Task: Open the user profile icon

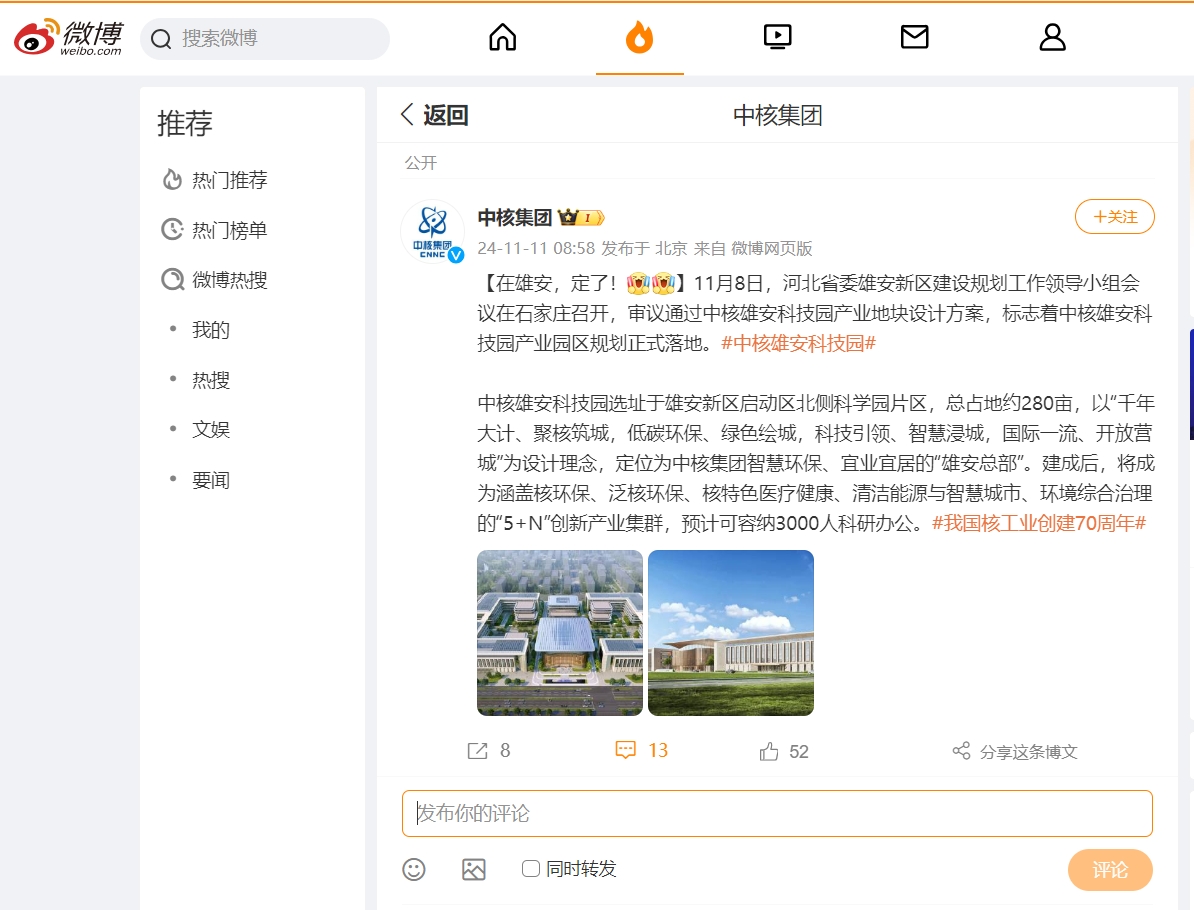Action: click(x=1052, y=37)
